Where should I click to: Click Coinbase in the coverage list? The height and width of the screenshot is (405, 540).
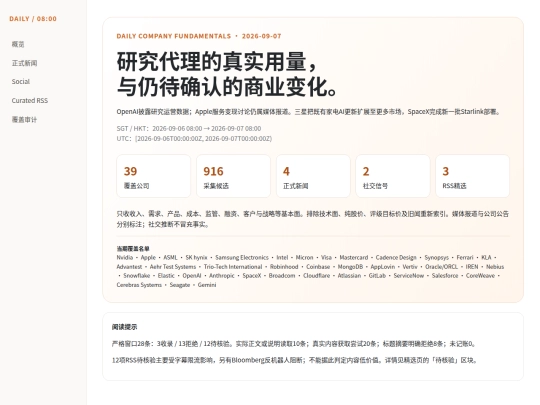[x=318, y=267]
